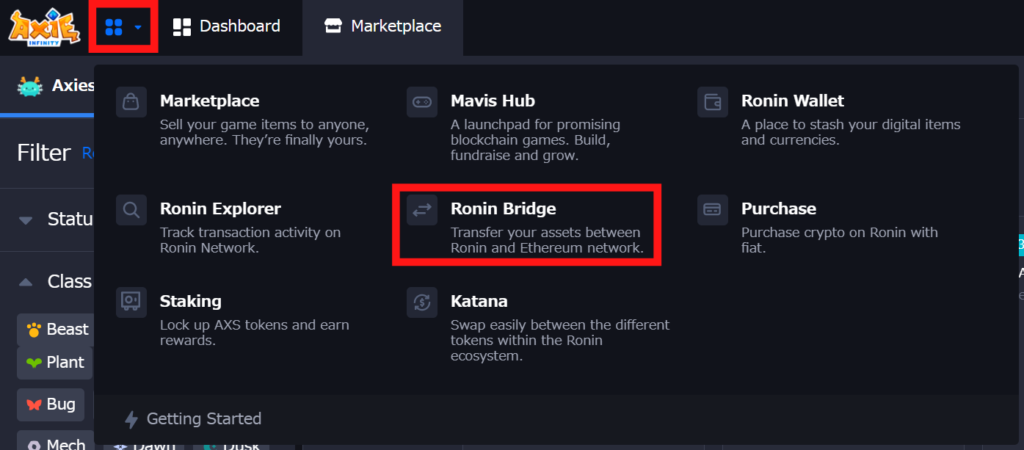This screenshot has width=1024, height=450.
Task: Click the Mavis Hub gamepad icon
Action: 422,102
